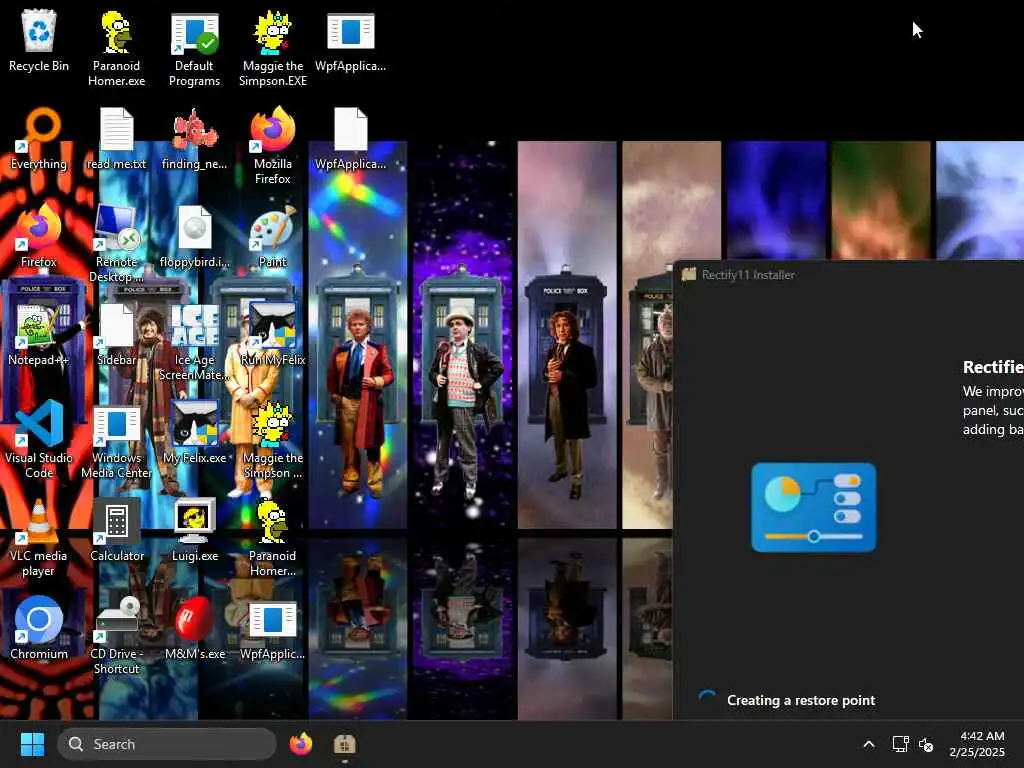Image resolution: width=1024 pixels, height=768 pixels.
Task: Click the control panel illustration in the installer
Action: click(x=813, y=507)
